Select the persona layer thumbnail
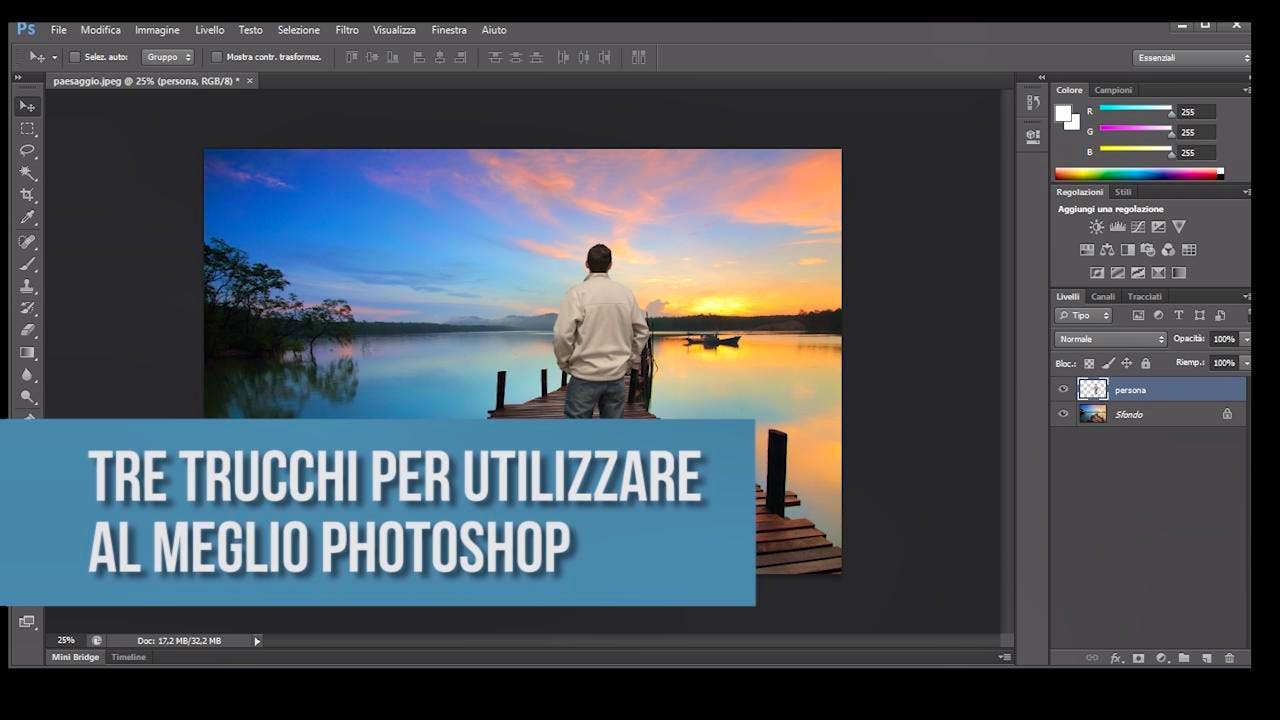The height and width of the screenshot is (720, 1280). tap(1093, 390)
